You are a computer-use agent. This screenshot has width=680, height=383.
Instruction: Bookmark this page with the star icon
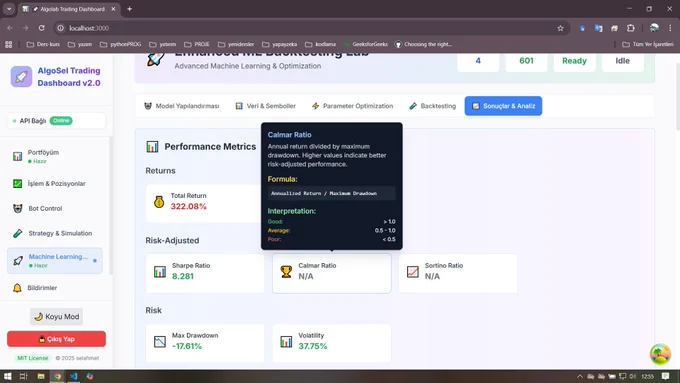tap(560, 28)
